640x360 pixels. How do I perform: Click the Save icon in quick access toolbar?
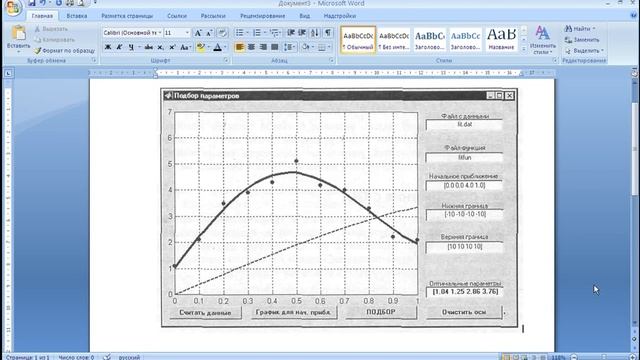click(x=32, y=3)
